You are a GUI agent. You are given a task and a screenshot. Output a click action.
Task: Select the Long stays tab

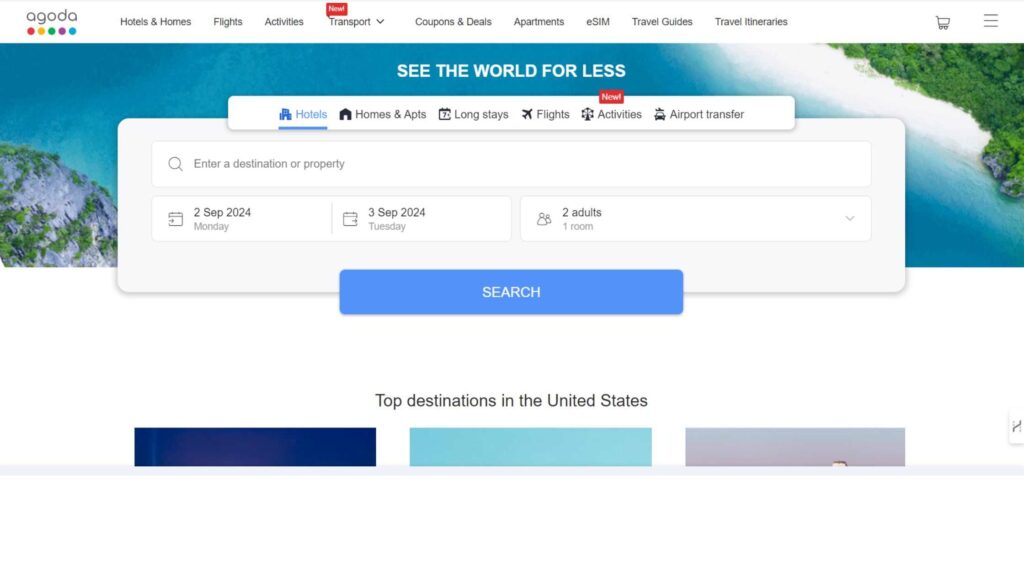pos(473,114)
